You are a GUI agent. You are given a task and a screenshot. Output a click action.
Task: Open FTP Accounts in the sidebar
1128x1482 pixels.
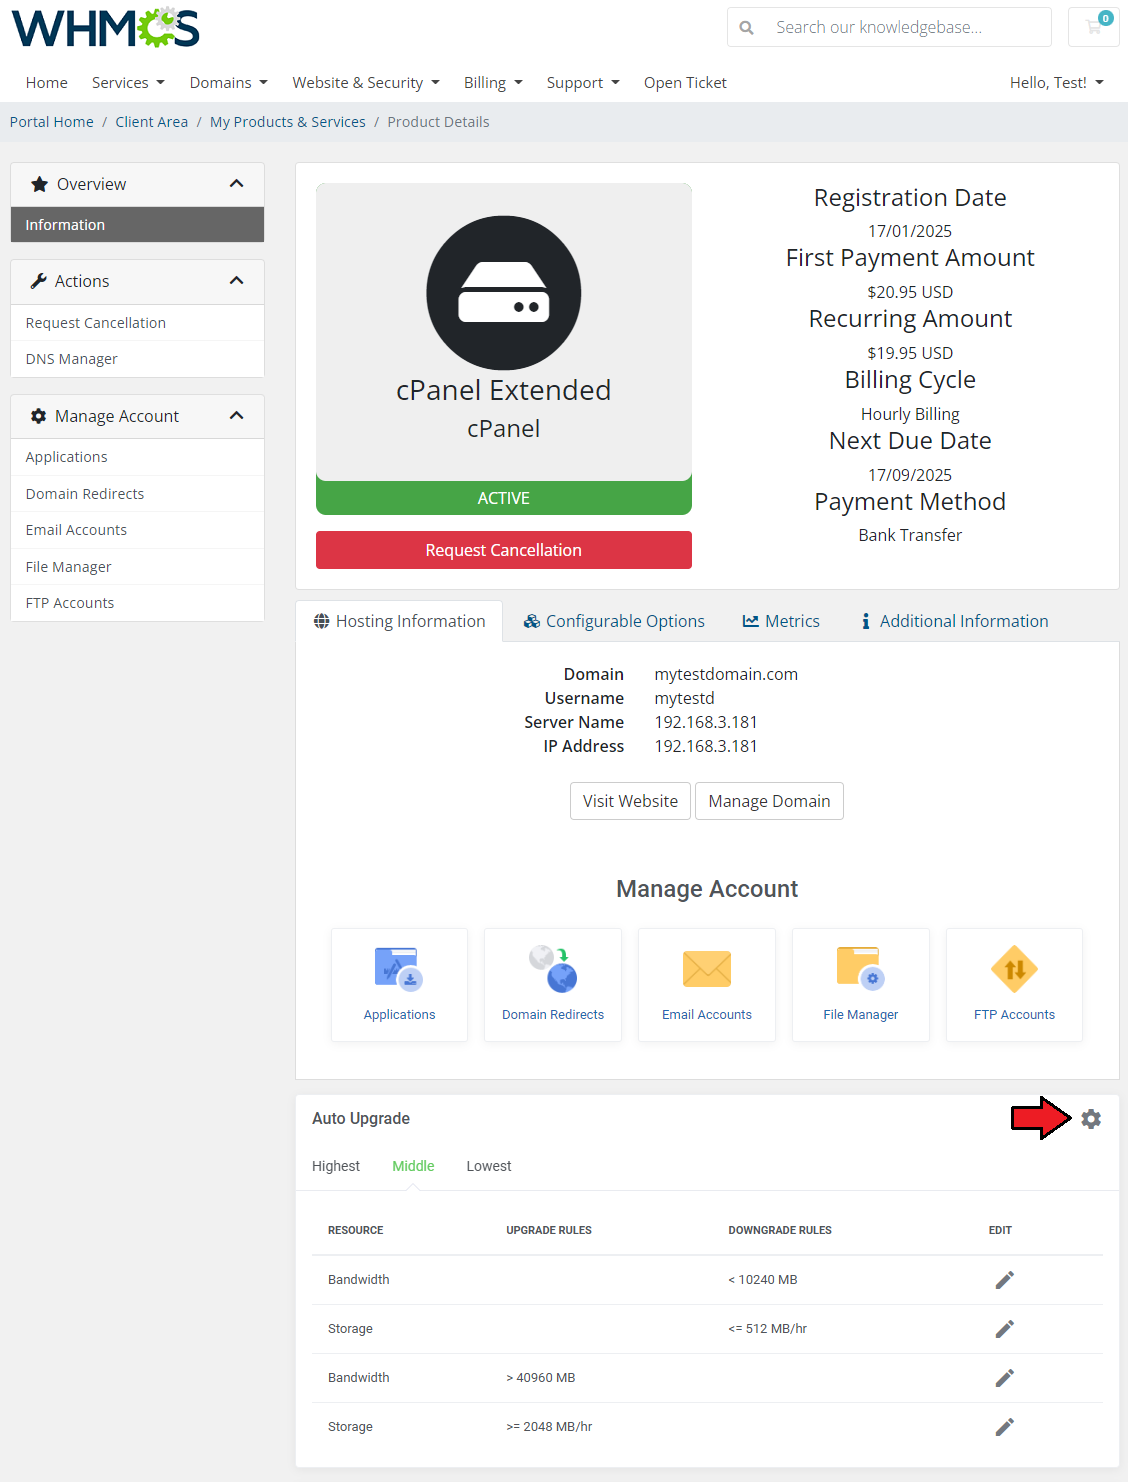click(137, 603)
